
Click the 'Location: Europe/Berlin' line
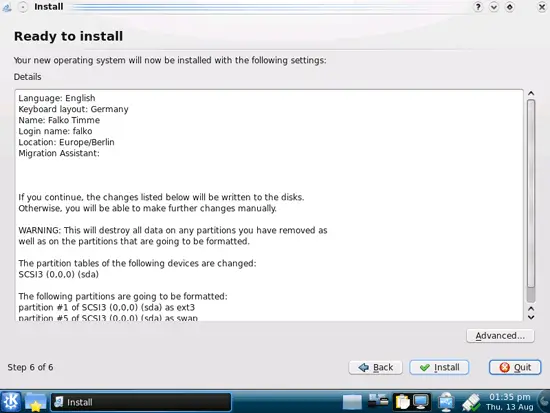[66, 142]
